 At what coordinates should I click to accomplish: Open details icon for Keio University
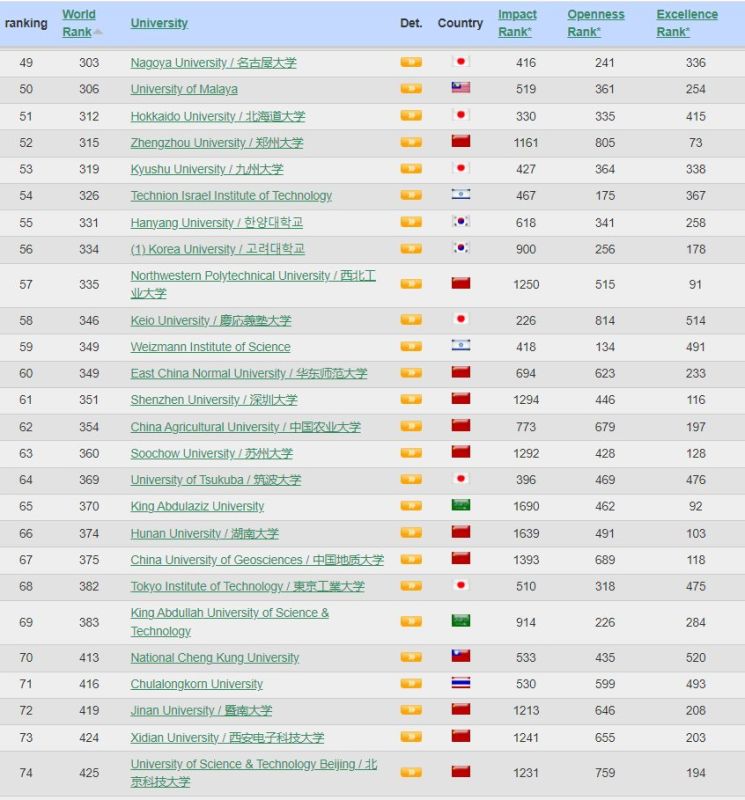(411, 320)
